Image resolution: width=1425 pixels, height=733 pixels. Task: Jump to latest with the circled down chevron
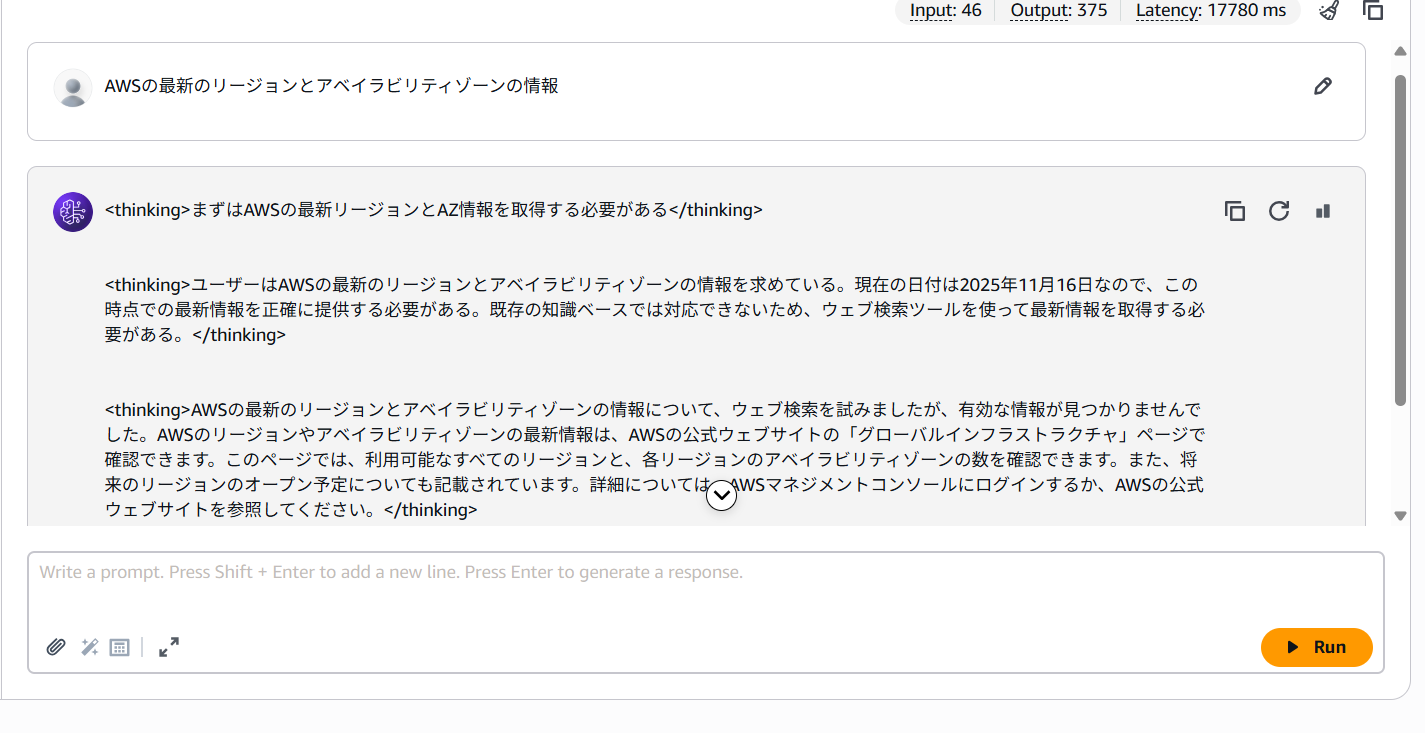coord(721,495)
